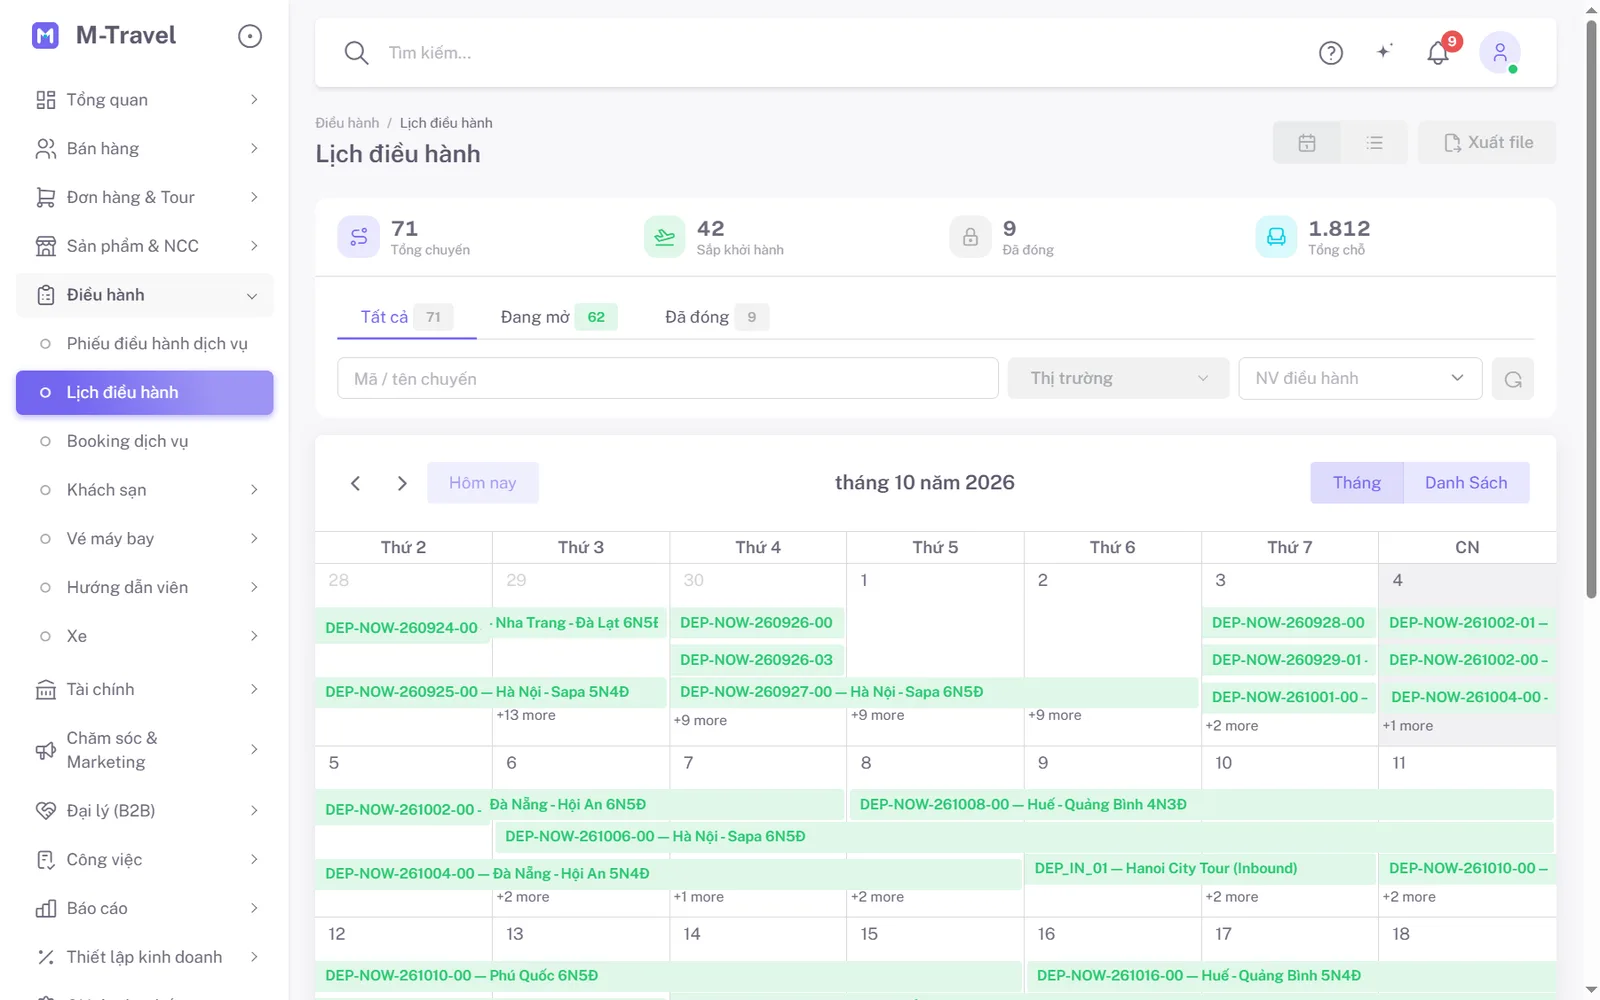Image resolution: width=1600 pixels, height=1000 pixels.
Task: Expand the Tài chính menu
Action: pos(145,690)
